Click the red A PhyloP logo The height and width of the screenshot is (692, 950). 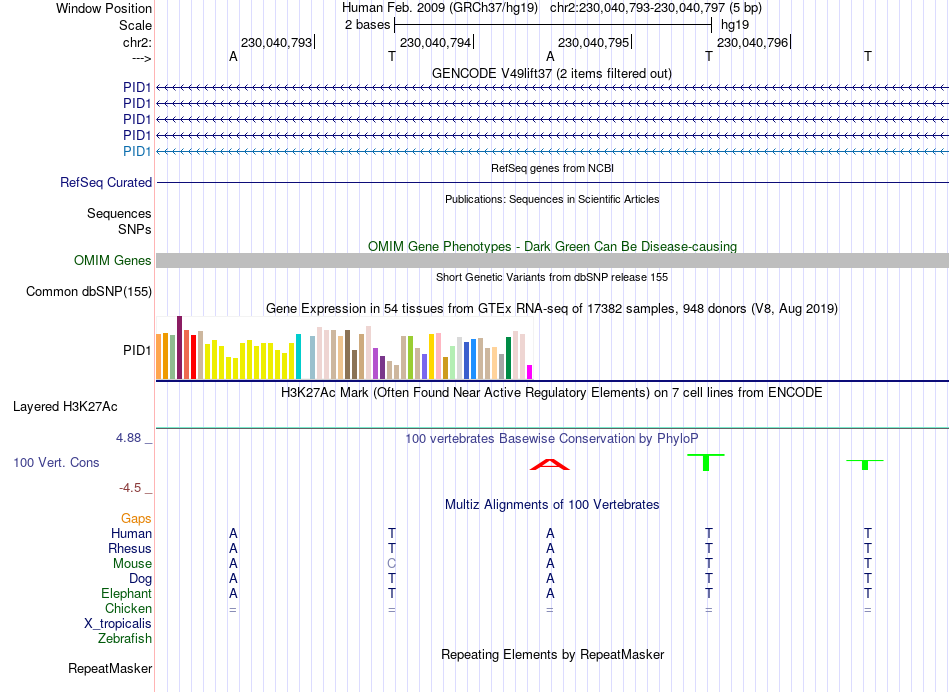click(550, 464)
